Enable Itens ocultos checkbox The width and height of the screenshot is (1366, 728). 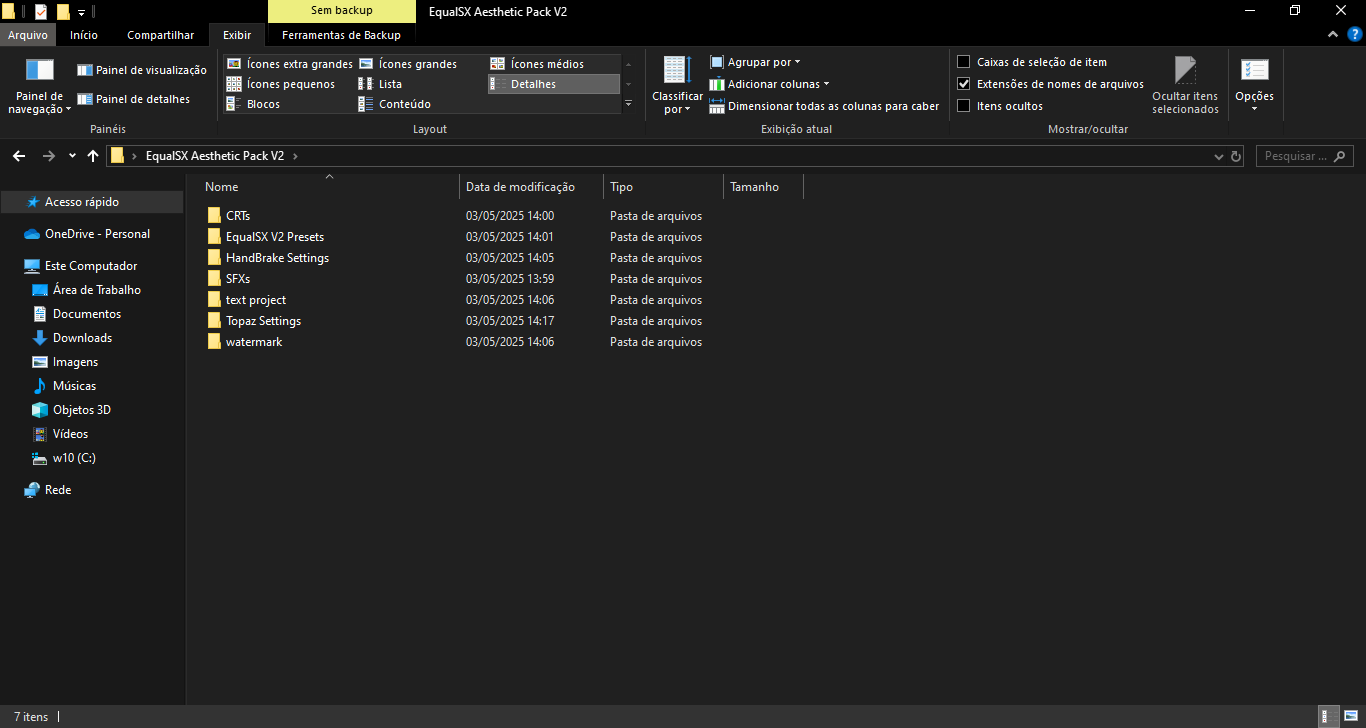click(x=964, y=106)
